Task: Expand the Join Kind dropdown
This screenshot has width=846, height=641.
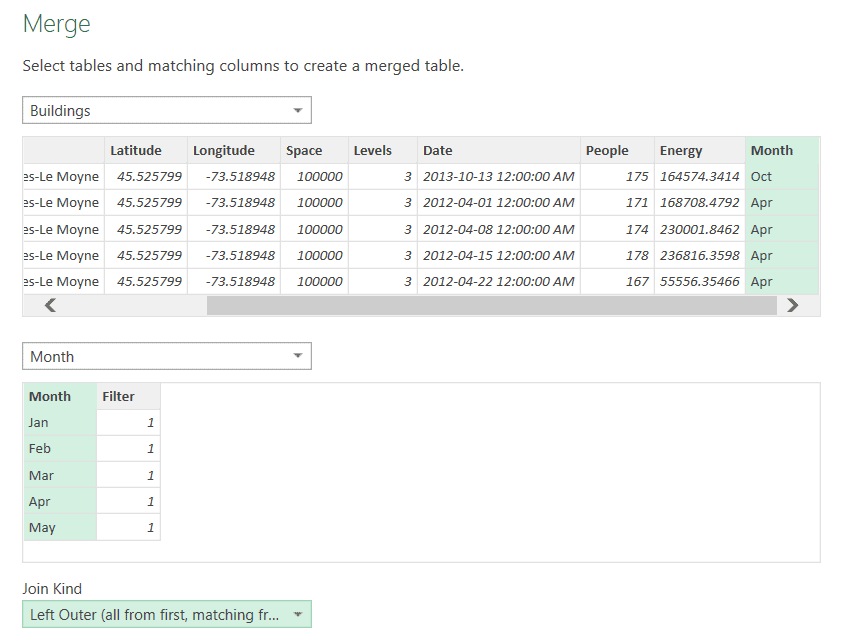Action: click(167, 614)
